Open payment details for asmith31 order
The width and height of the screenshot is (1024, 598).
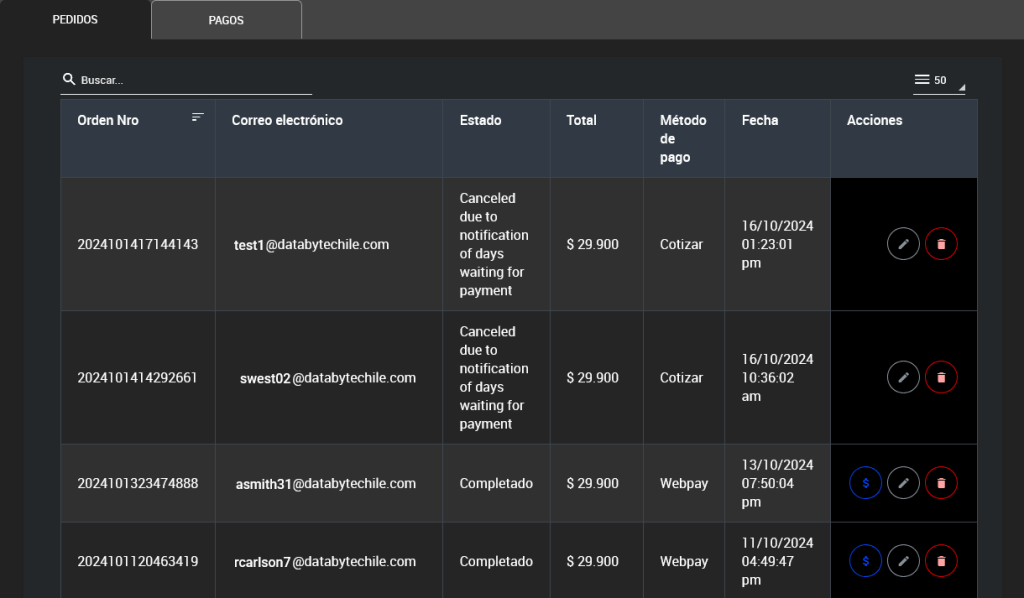tap(865, 483)
